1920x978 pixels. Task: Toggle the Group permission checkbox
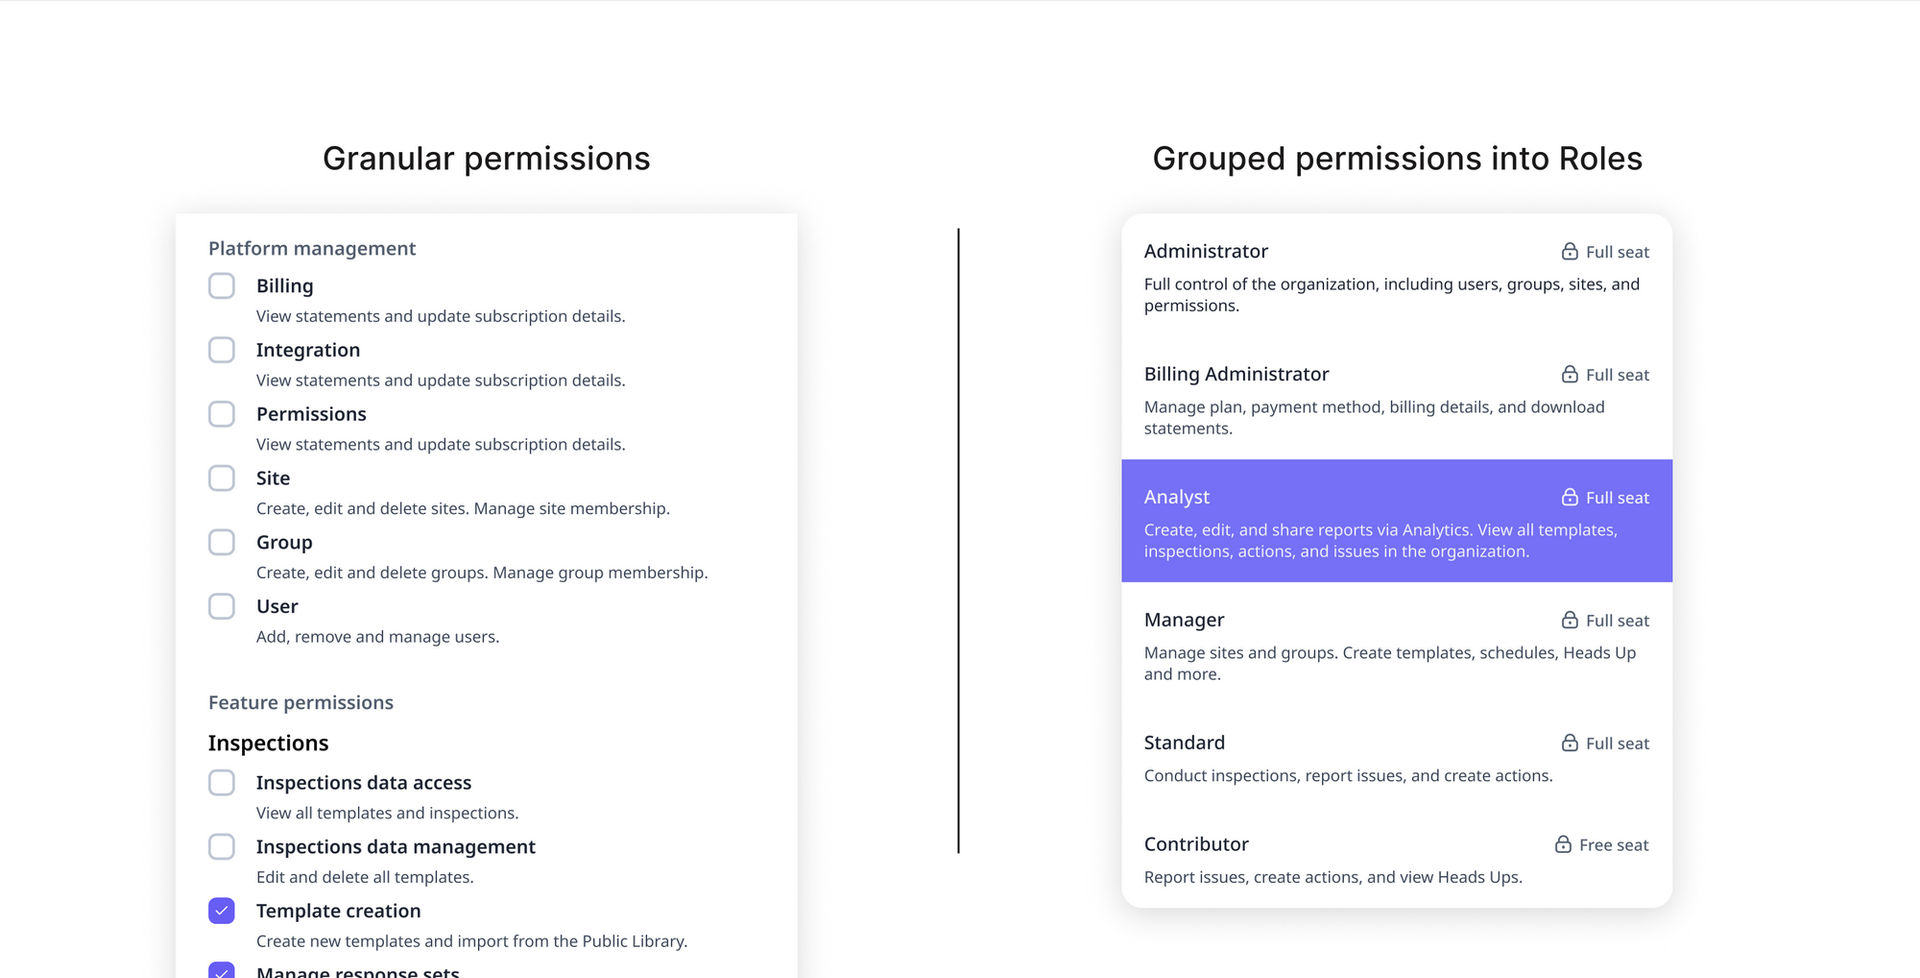coord(222,542)
